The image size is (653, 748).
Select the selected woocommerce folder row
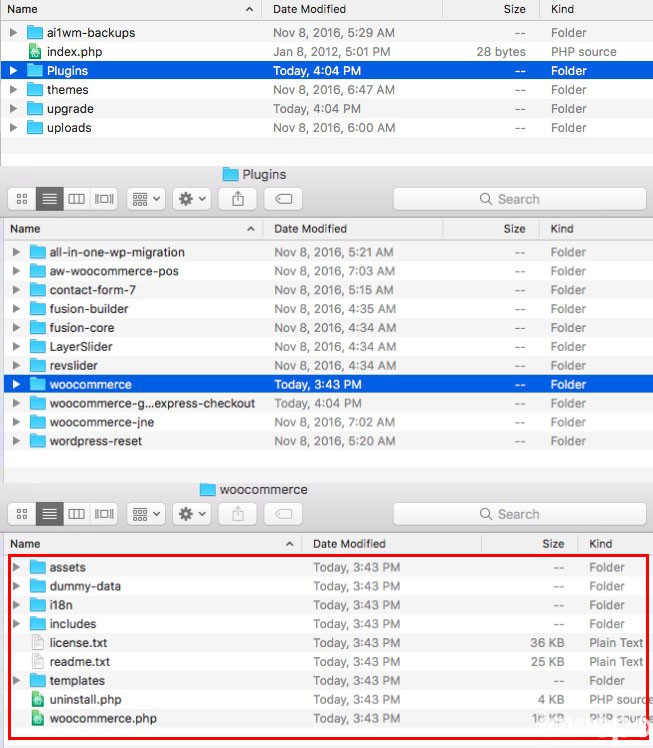pos(328,384)
